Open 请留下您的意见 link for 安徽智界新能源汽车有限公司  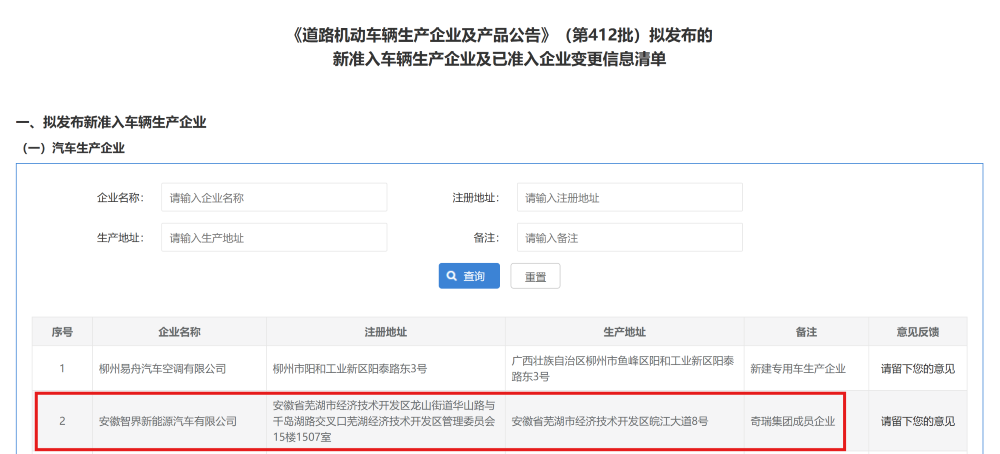(x=918, y=421)
